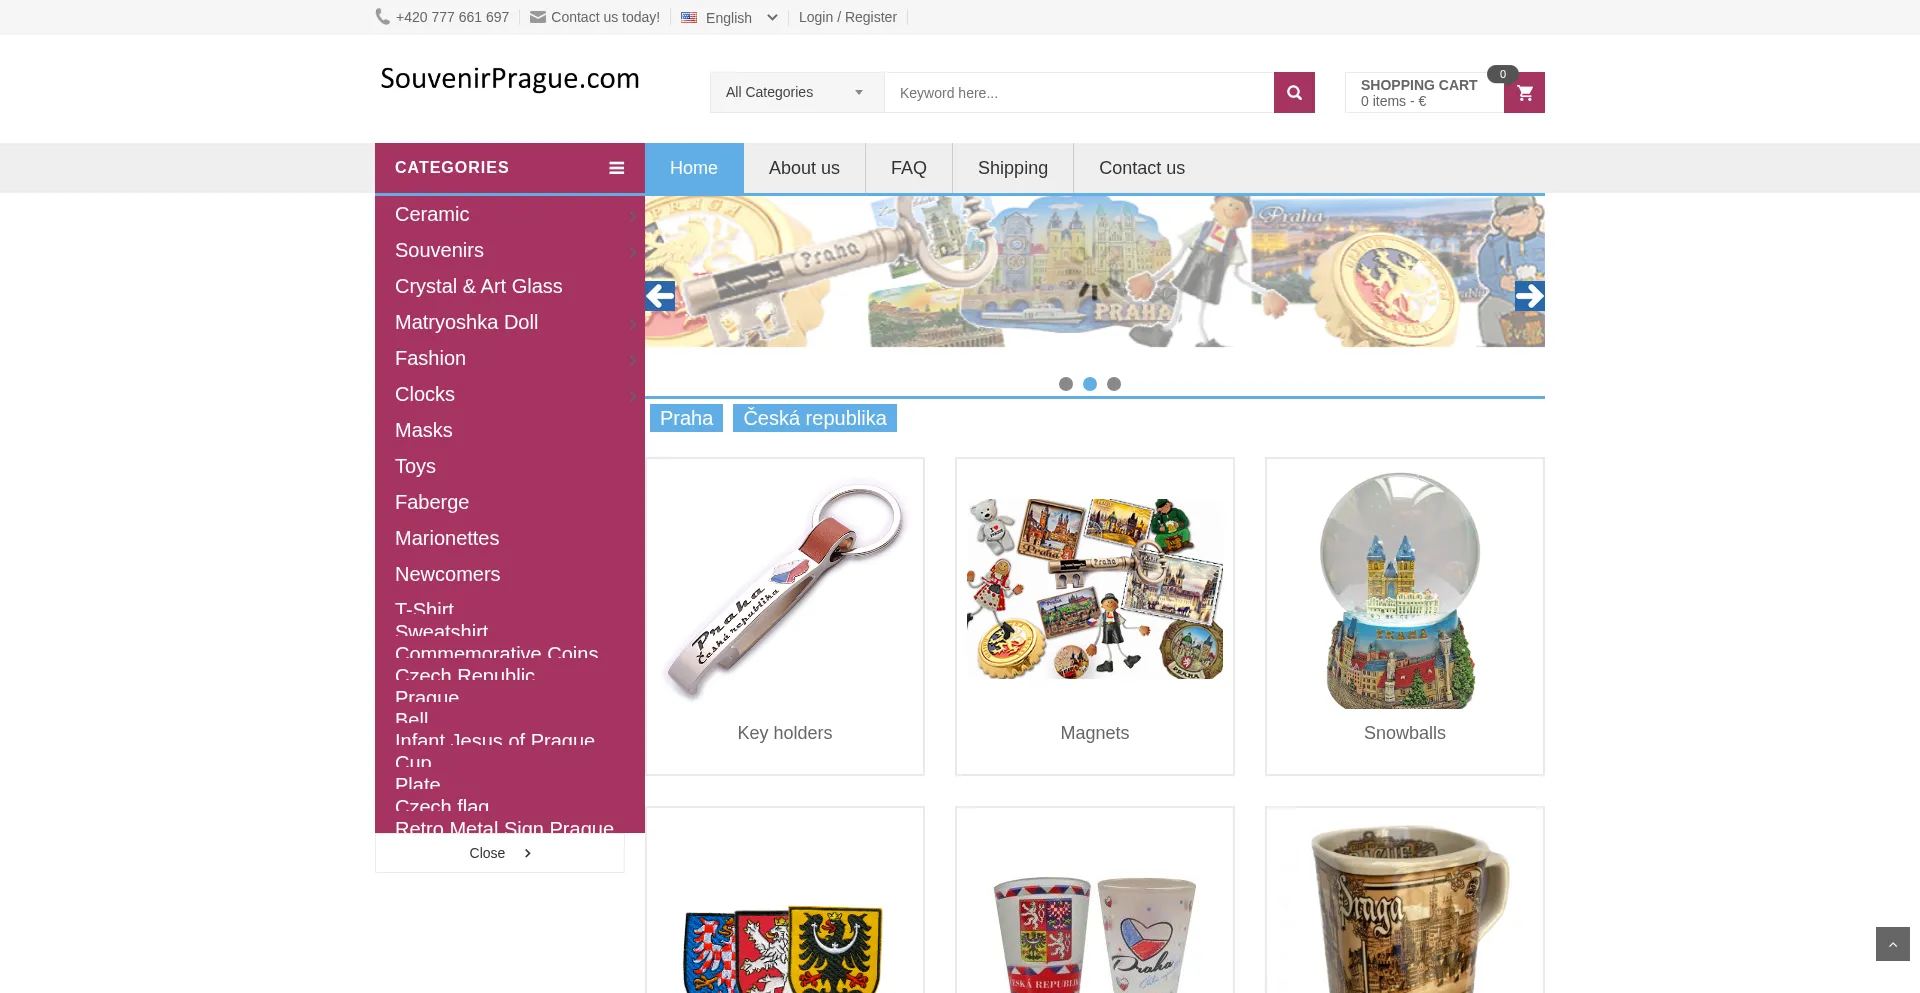
Task: Expand the Ceramic category submenu arrow
Action: pyautogui.click(x=633, y=215)
